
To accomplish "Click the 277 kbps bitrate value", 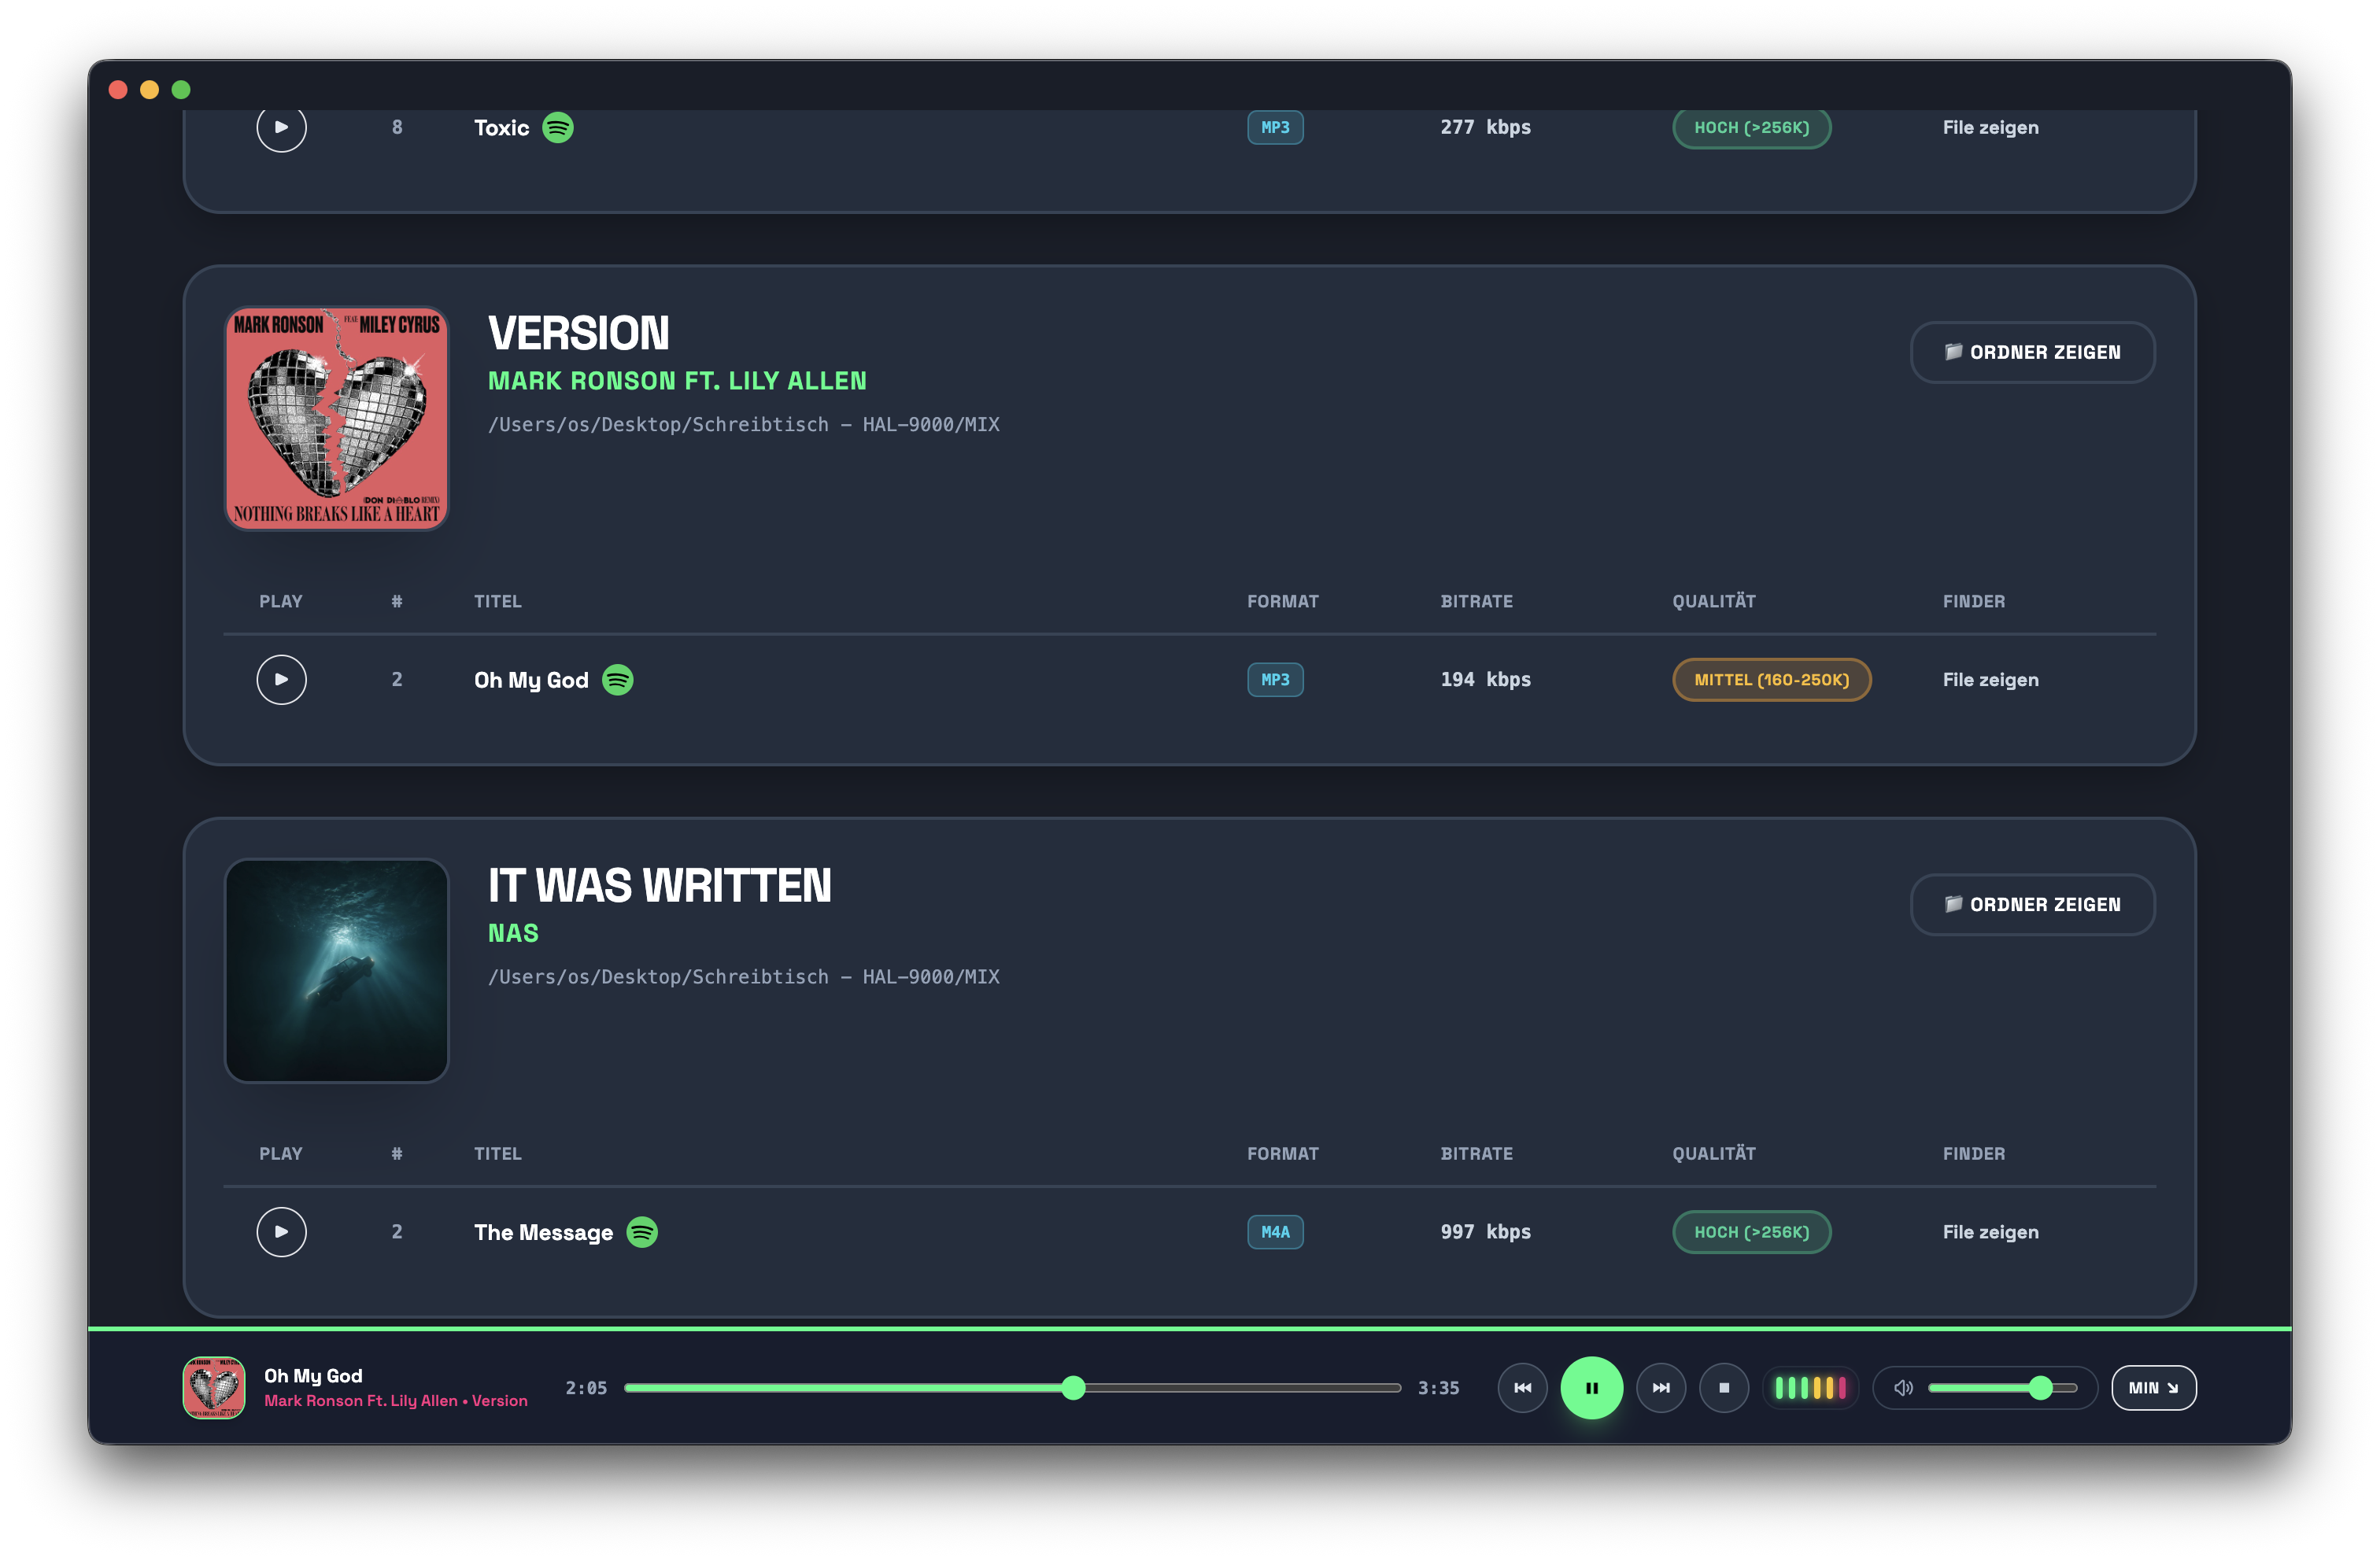I will tap(1485, 128).
